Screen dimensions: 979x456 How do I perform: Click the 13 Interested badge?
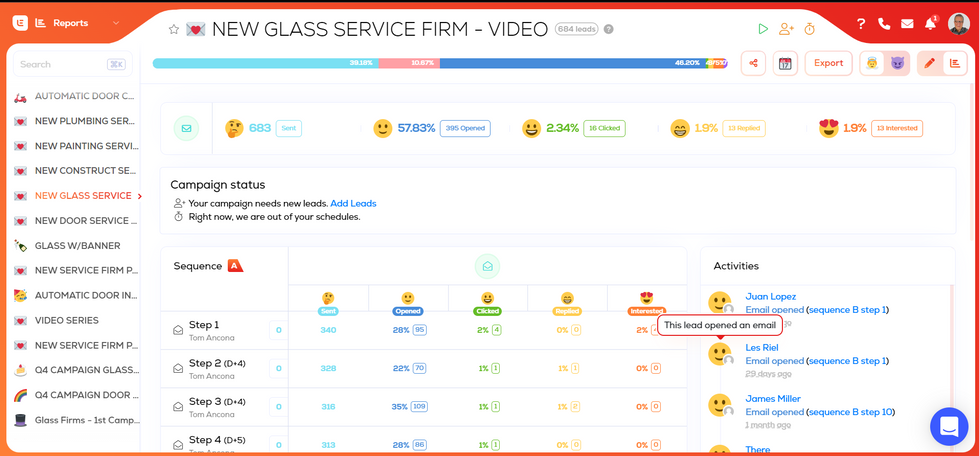pos(897,129)
